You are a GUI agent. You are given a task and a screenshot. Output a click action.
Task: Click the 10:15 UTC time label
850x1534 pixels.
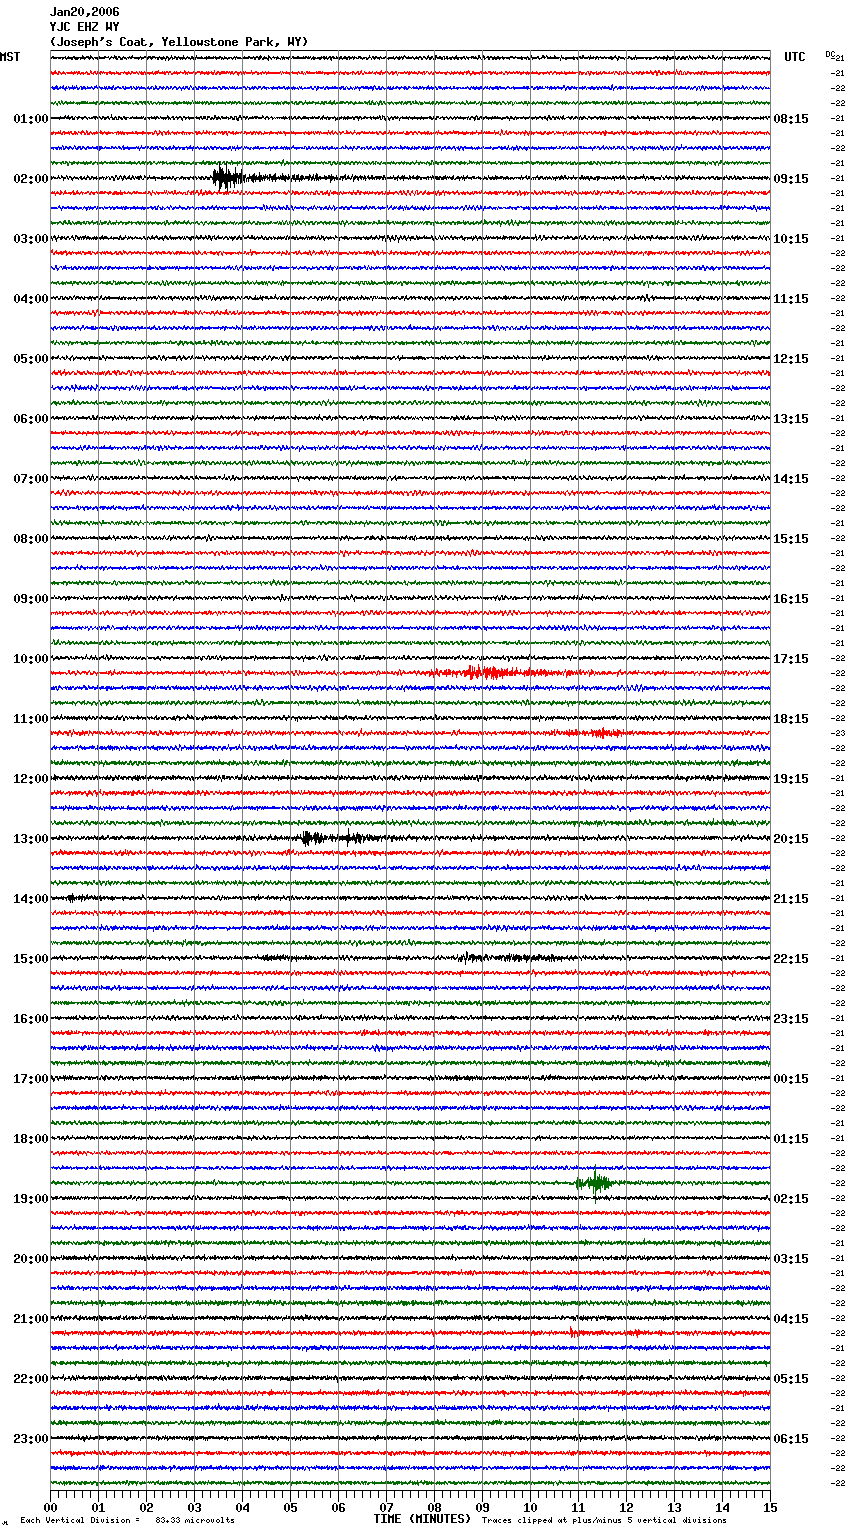point(791,239)
